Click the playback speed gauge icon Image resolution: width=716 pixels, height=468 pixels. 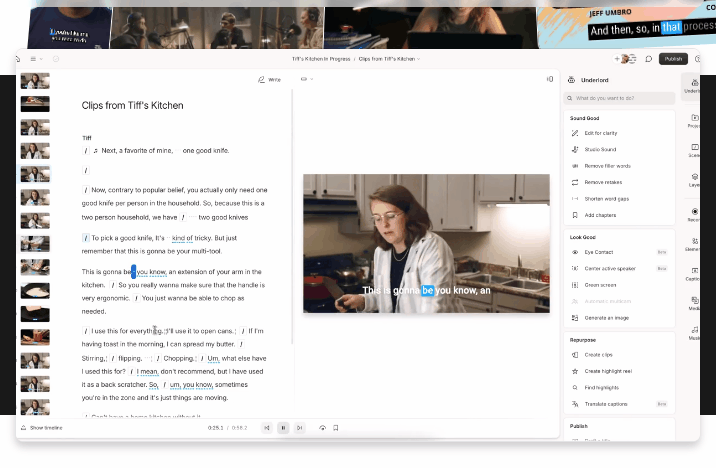coord(322,428)
